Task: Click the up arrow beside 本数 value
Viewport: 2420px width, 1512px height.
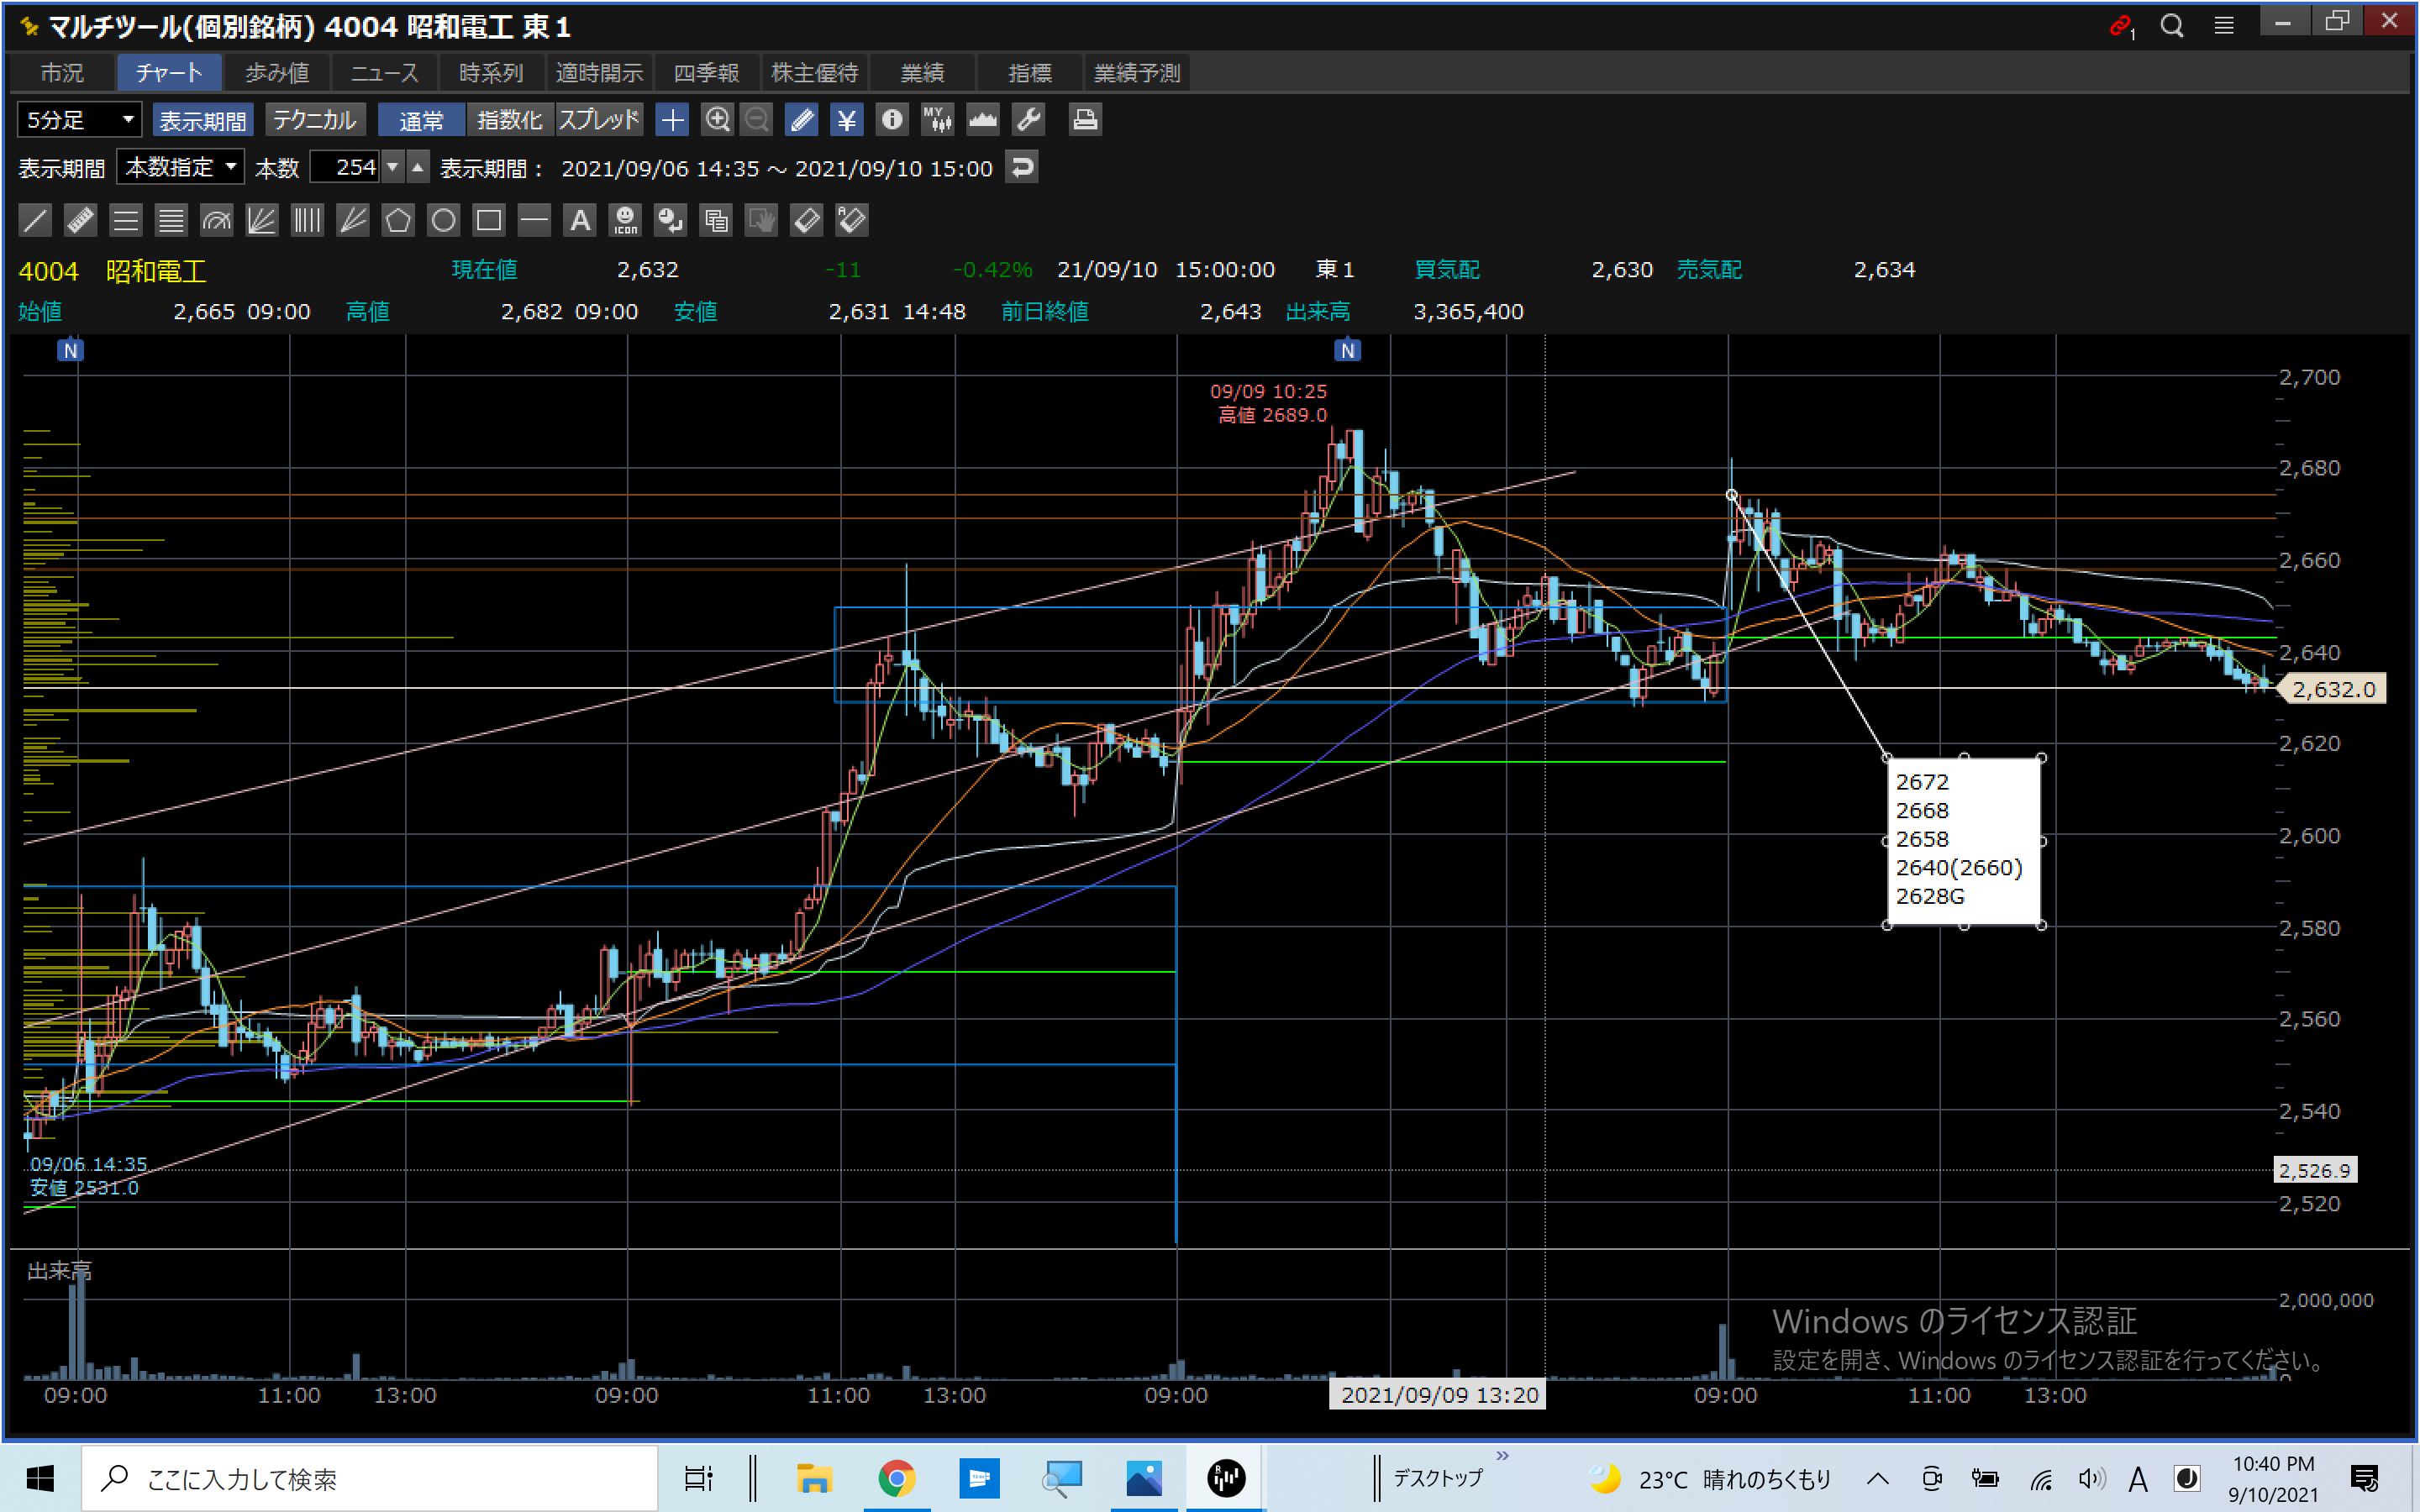Action: point(418,167)
